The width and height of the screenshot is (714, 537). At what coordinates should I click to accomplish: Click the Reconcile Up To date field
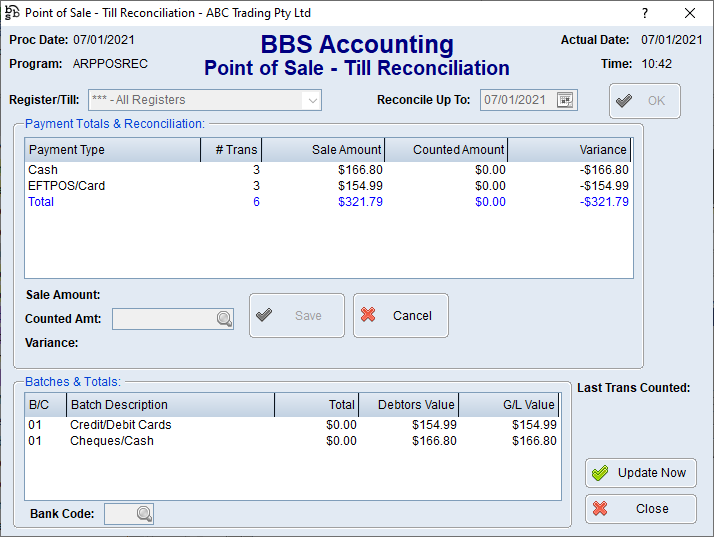(517, 100)
